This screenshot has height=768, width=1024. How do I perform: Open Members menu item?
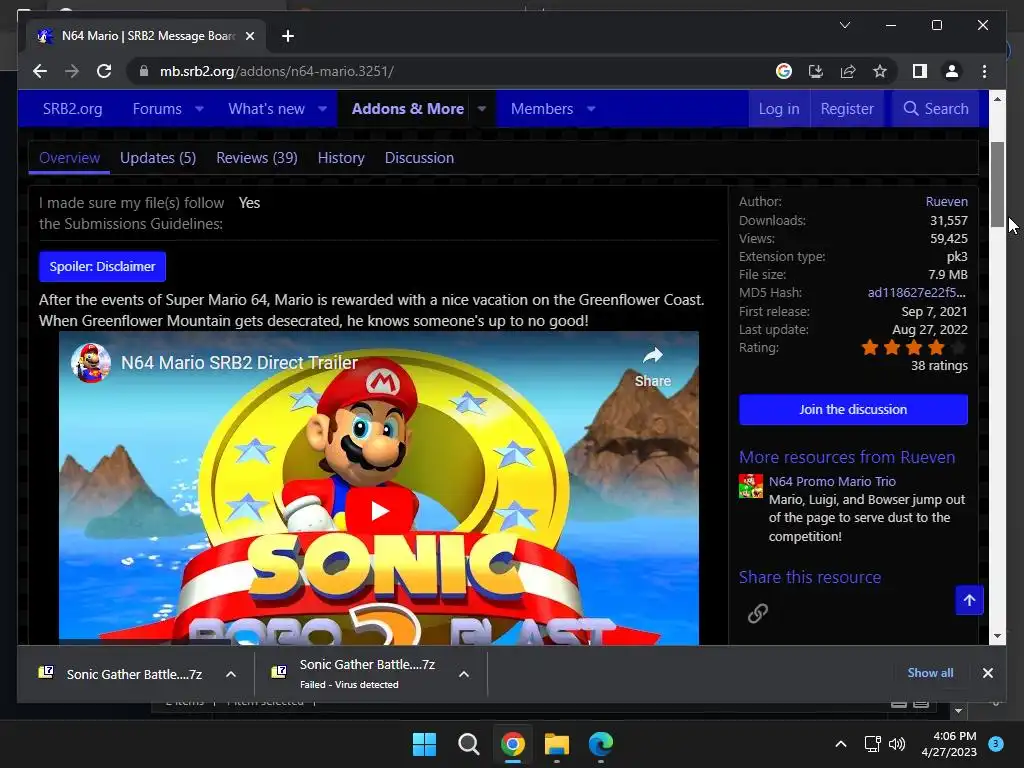click(x=542, y=109)
